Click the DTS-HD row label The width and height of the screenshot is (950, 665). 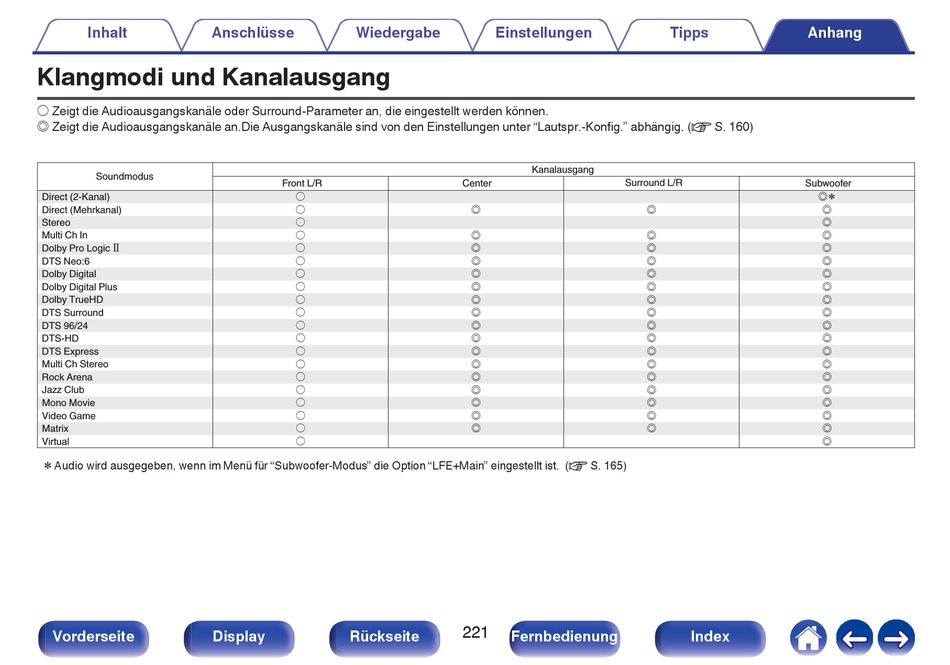click(x=60, y=339)
